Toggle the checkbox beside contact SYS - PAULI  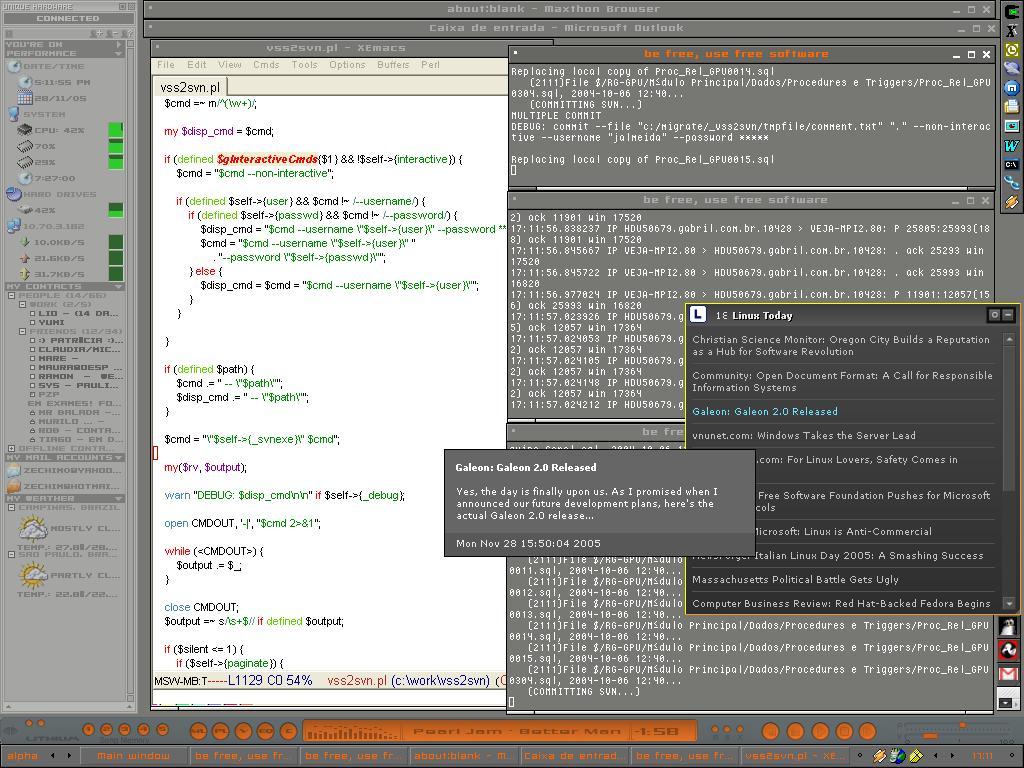click(33, 385)
